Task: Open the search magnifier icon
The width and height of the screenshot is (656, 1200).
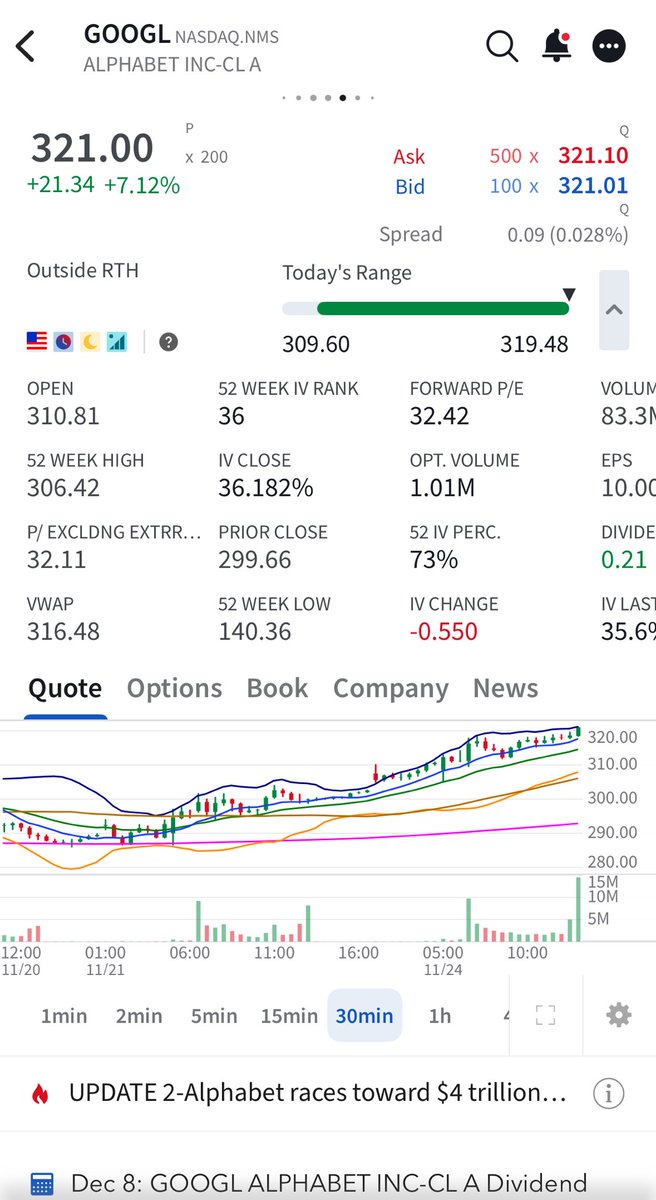Action: pyautogui.click(x=501, y=45)
